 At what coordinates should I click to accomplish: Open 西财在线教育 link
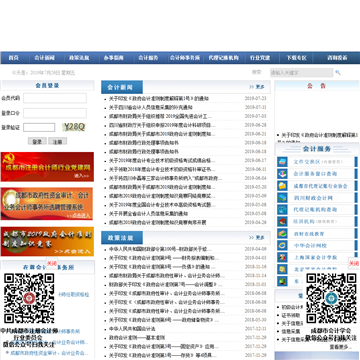[x=309, y=234]
